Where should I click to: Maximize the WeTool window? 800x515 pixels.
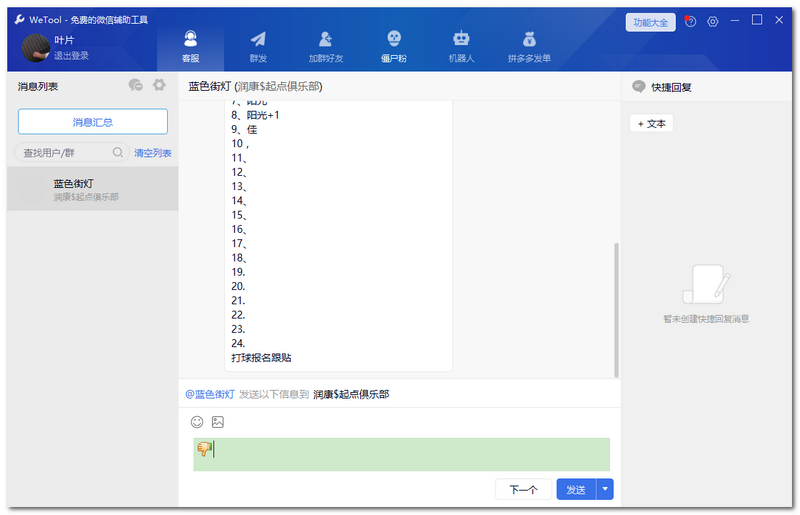click(757, 20)
